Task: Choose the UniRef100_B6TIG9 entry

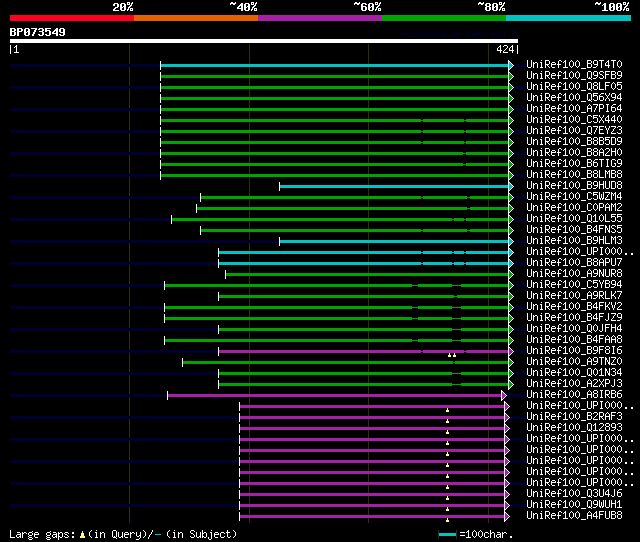Action: pyautogui.click(x=574, y=164)
